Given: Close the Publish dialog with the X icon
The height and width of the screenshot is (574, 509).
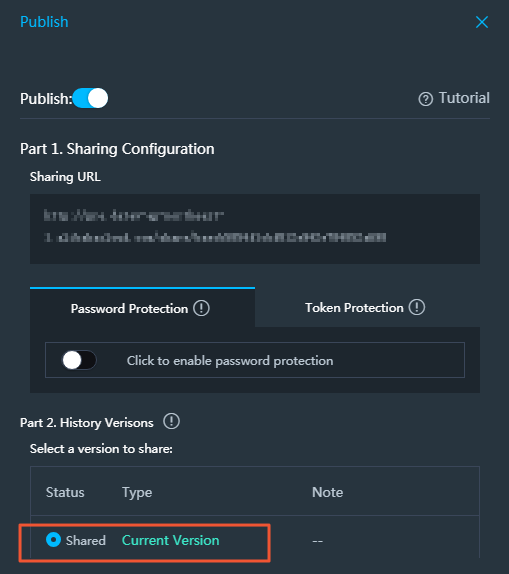Looking at the screenshot, I should [482, 22].
